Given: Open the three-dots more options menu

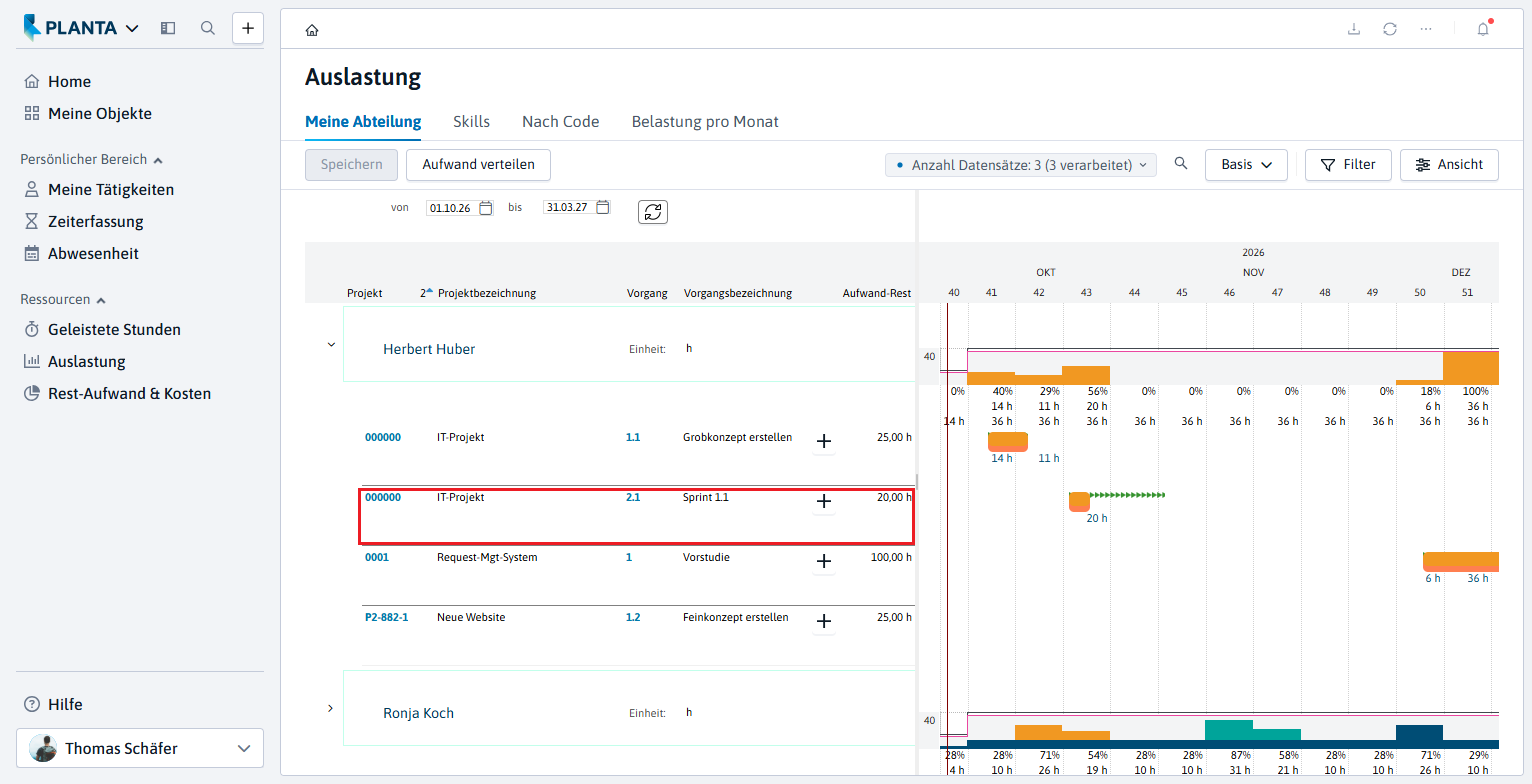Looking at the screenshot, I should [x=1426, y=29].
